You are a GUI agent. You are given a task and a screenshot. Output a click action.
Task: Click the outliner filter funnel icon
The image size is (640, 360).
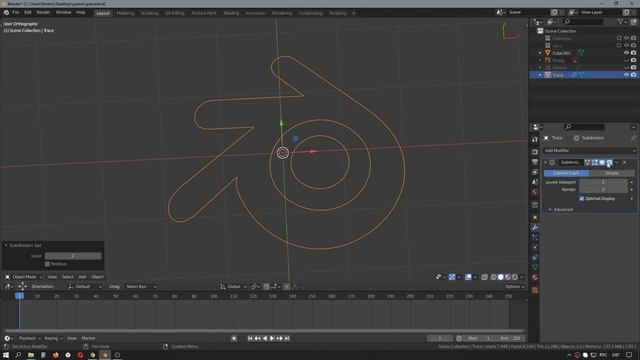tap(620, 22)
